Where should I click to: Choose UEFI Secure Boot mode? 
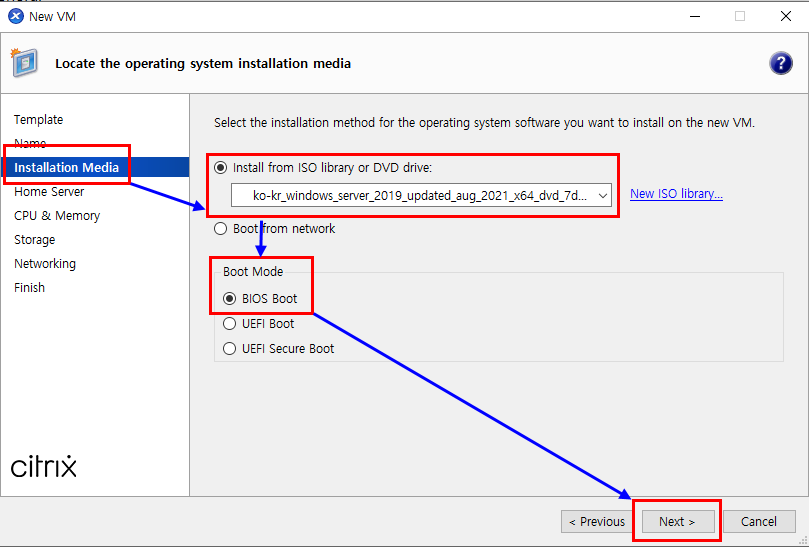(279, 348)
